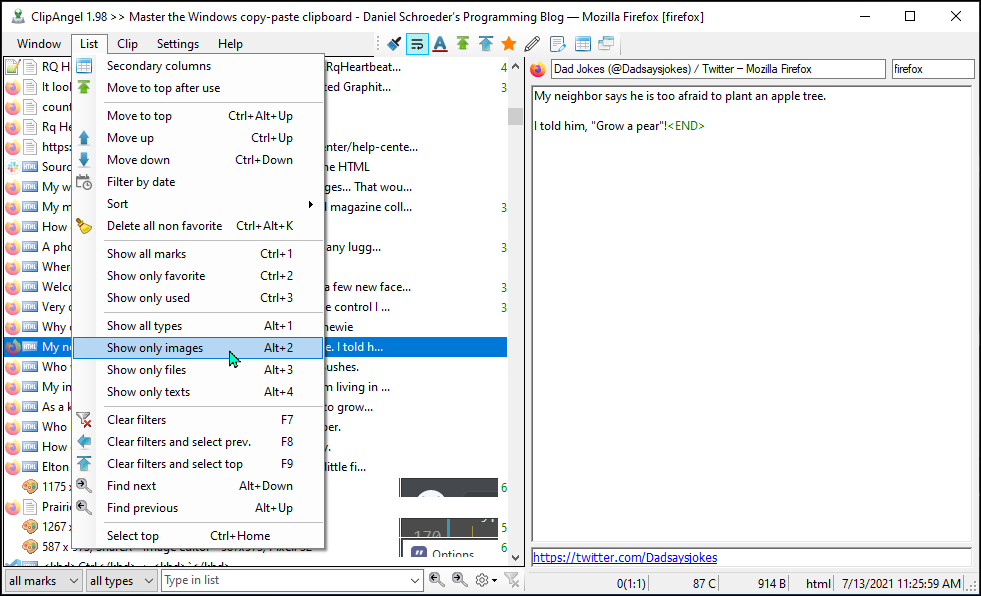The image size is (981, 596).
Task: Click broom icon for Delete all non favorite
Action: pyautogui.click(x=84, y=226)
